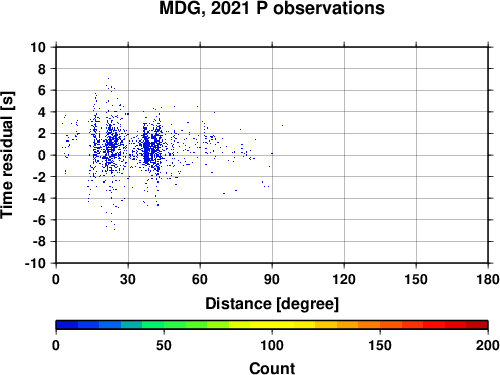
Task: Click the x-axis tick label '120'
Action: tap(344, 279)
